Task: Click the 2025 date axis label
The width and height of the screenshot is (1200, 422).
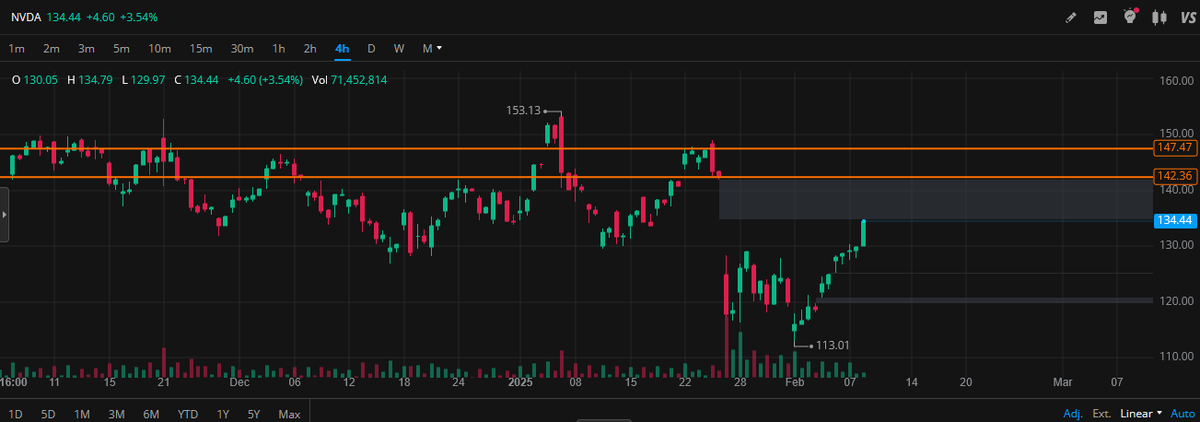Action: click(x=520, y=382)
